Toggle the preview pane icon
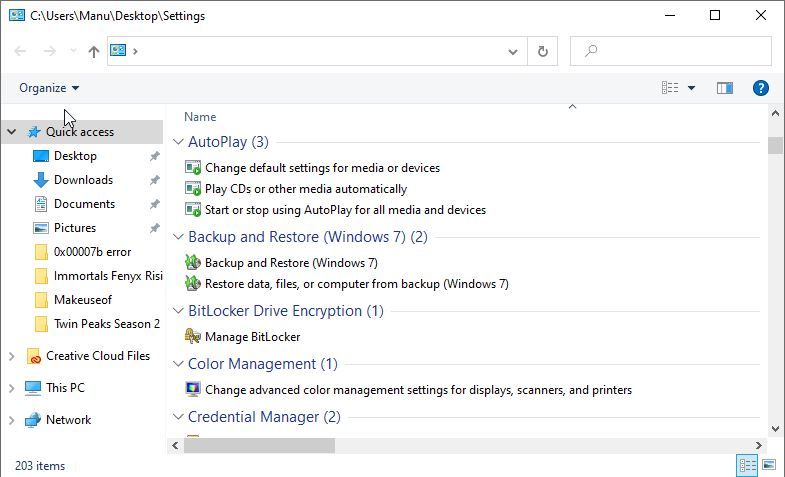785x477 pixels. pyautogui.click(x=725, y=88)
